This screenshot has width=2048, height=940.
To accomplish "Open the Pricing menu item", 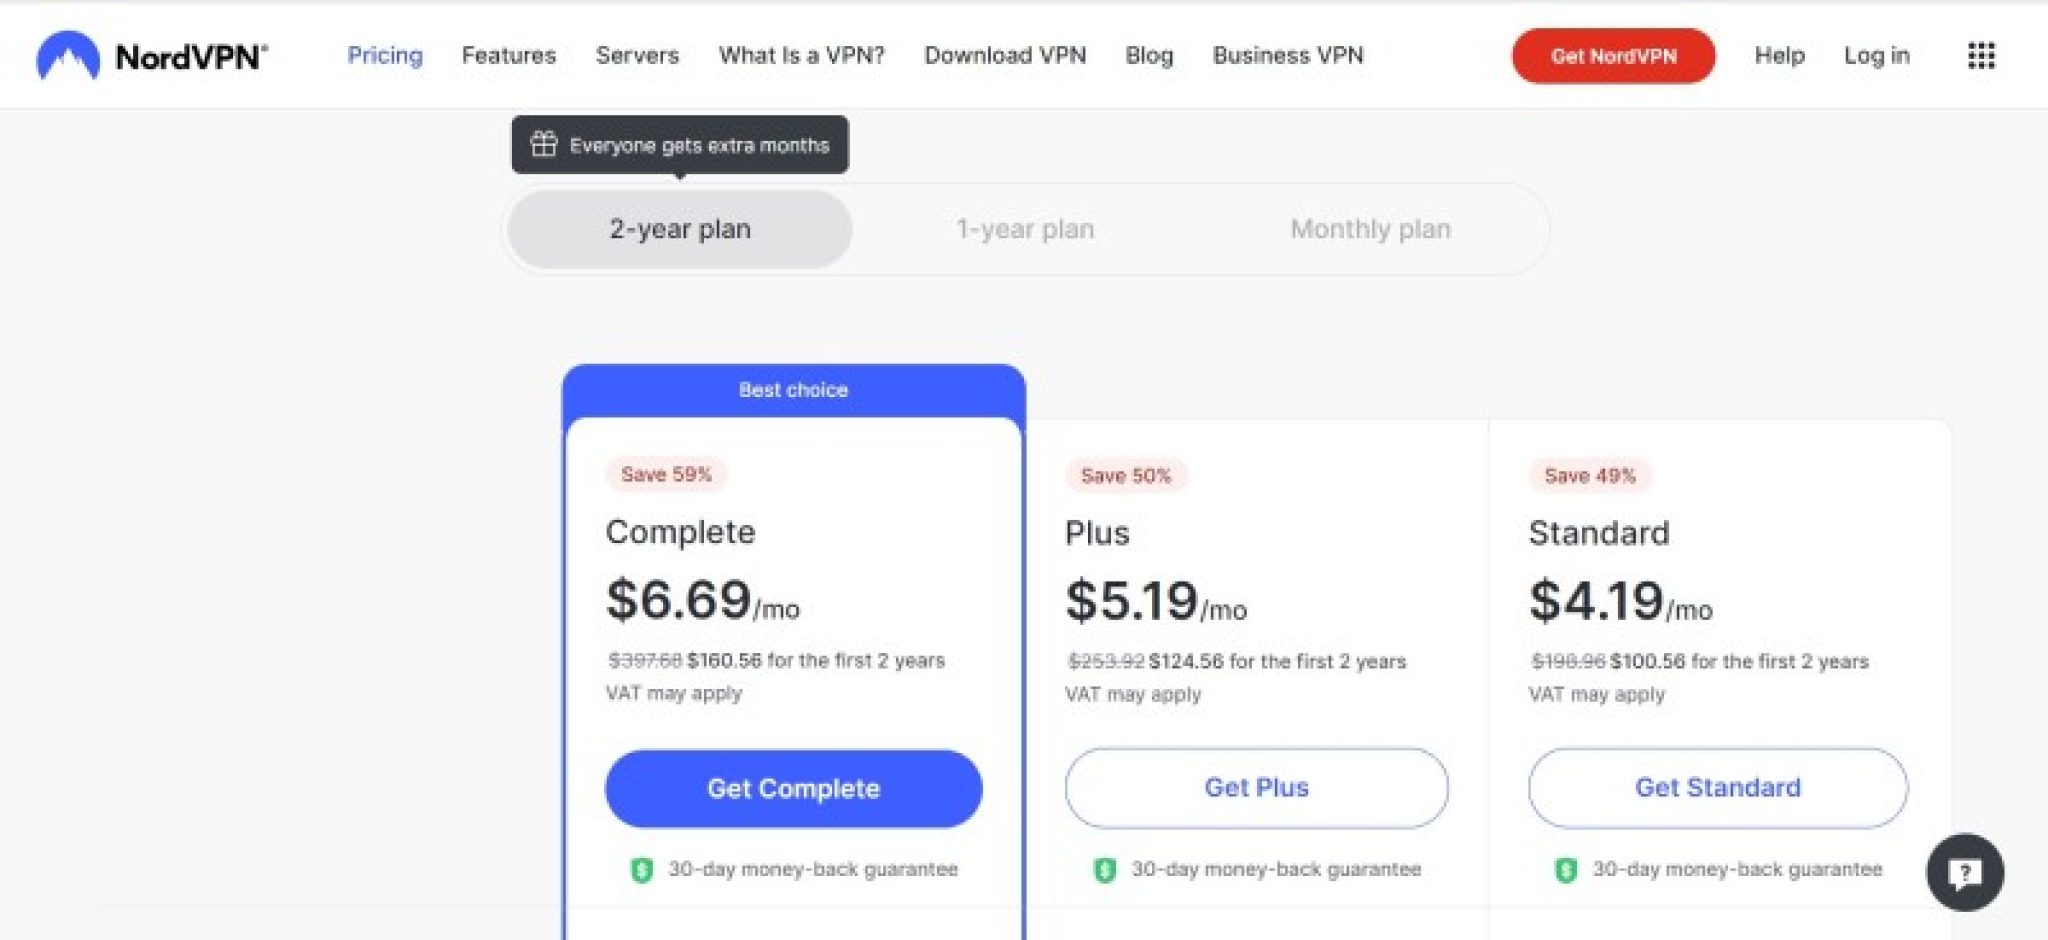I will tap(385, 56).
